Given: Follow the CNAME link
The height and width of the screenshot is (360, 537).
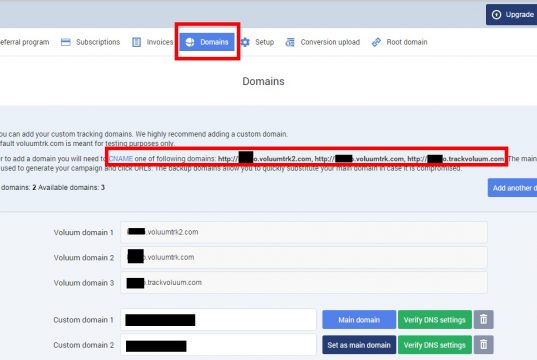Looking at the screenshot, I should (x=121, y=159).
